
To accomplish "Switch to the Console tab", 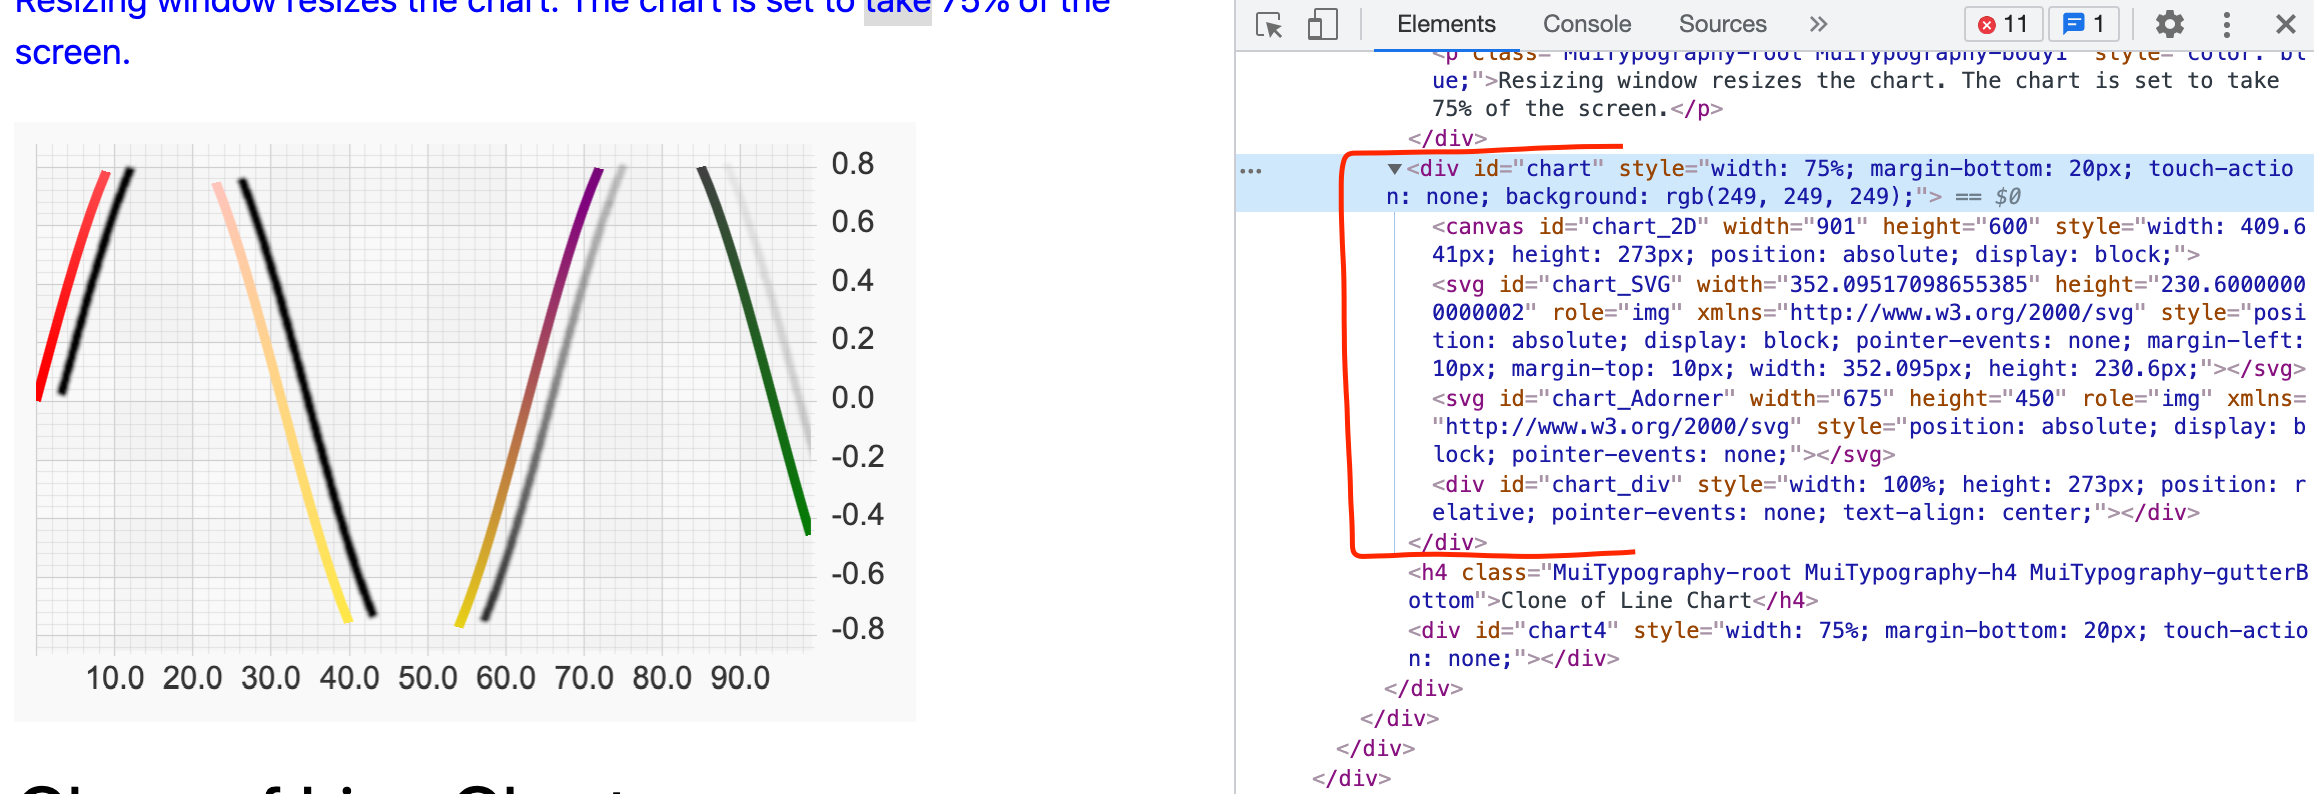I will (1586, 24).
